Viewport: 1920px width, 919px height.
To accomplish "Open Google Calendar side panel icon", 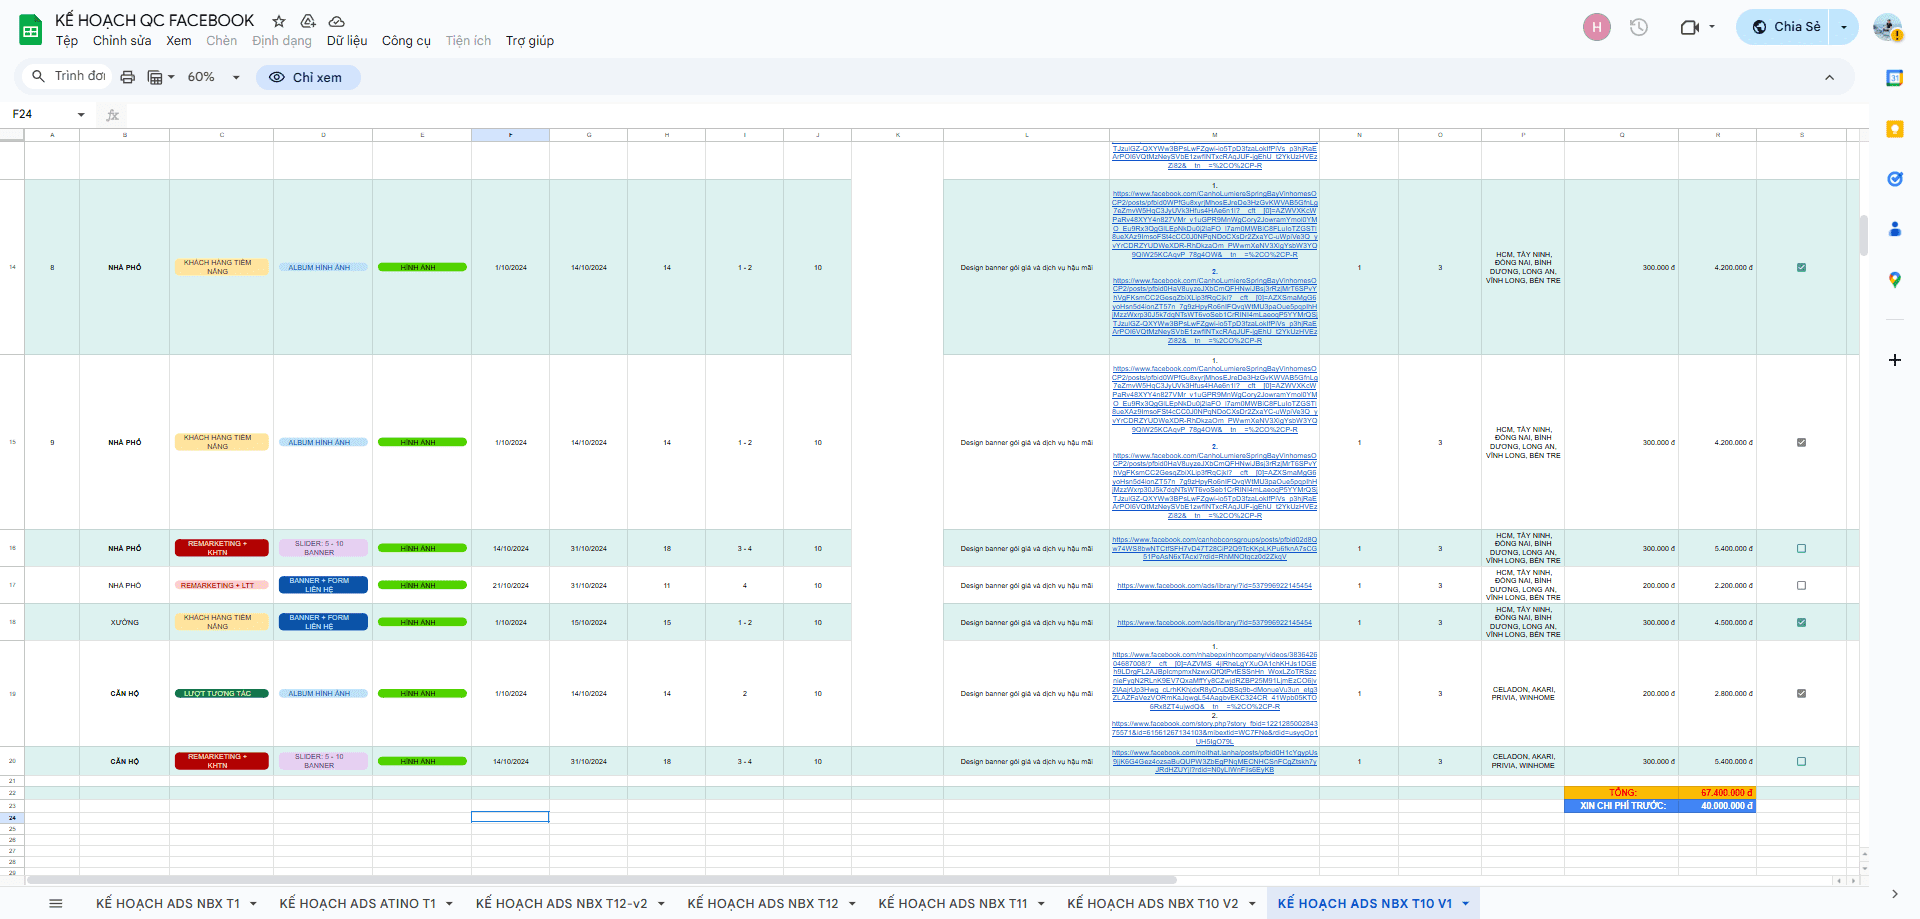I will 1894,78.
